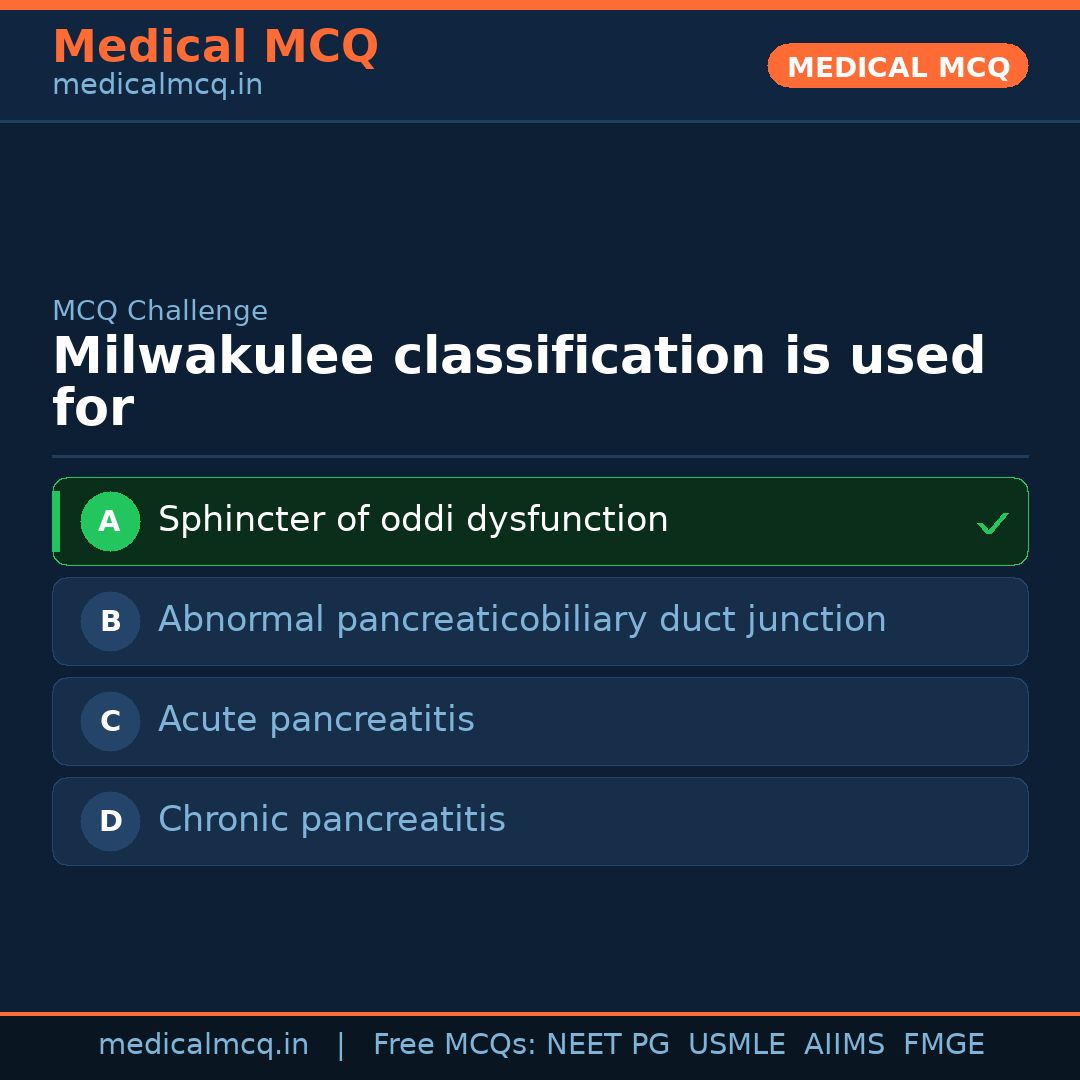
Task: Select the Chronic pancreatitis option
Action: click(x=332, y=820)
